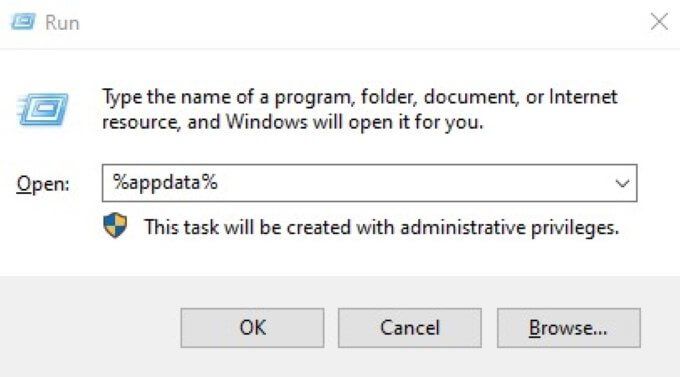Click blank white space below the shield notice
This screenshot has width=680, height=377.
tap(347, 258)
